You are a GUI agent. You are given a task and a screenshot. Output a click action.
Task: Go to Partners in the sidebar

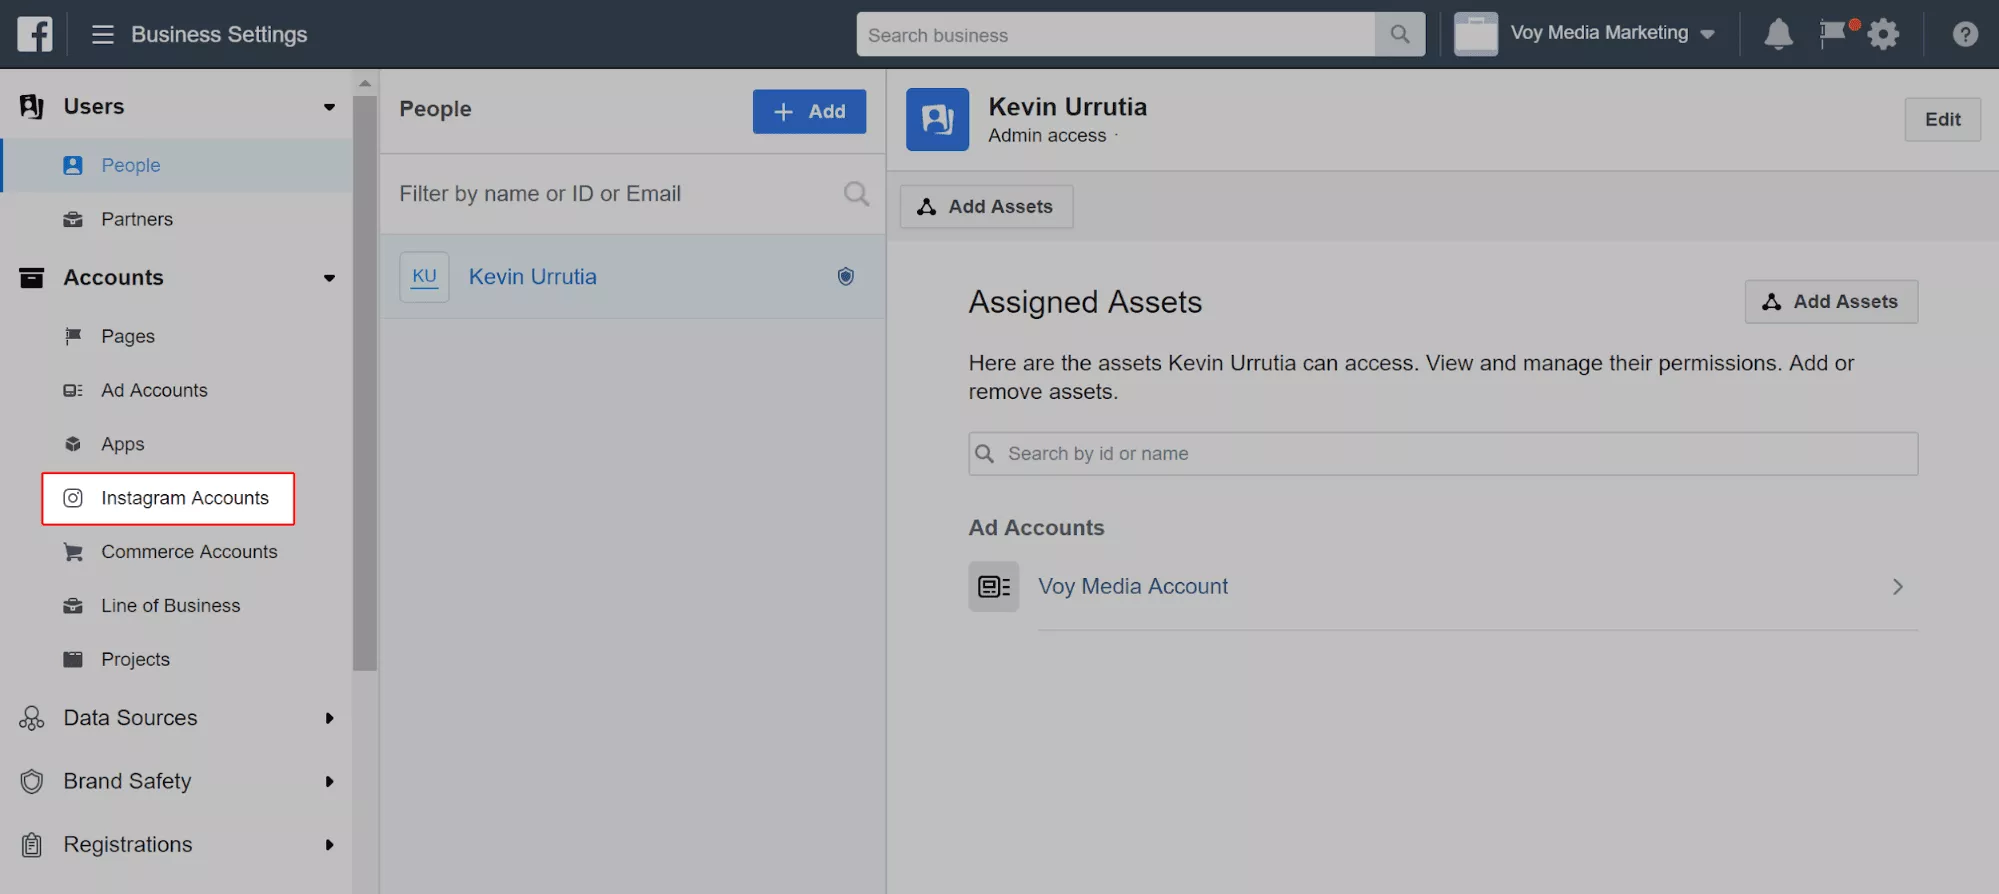point(137,219)
